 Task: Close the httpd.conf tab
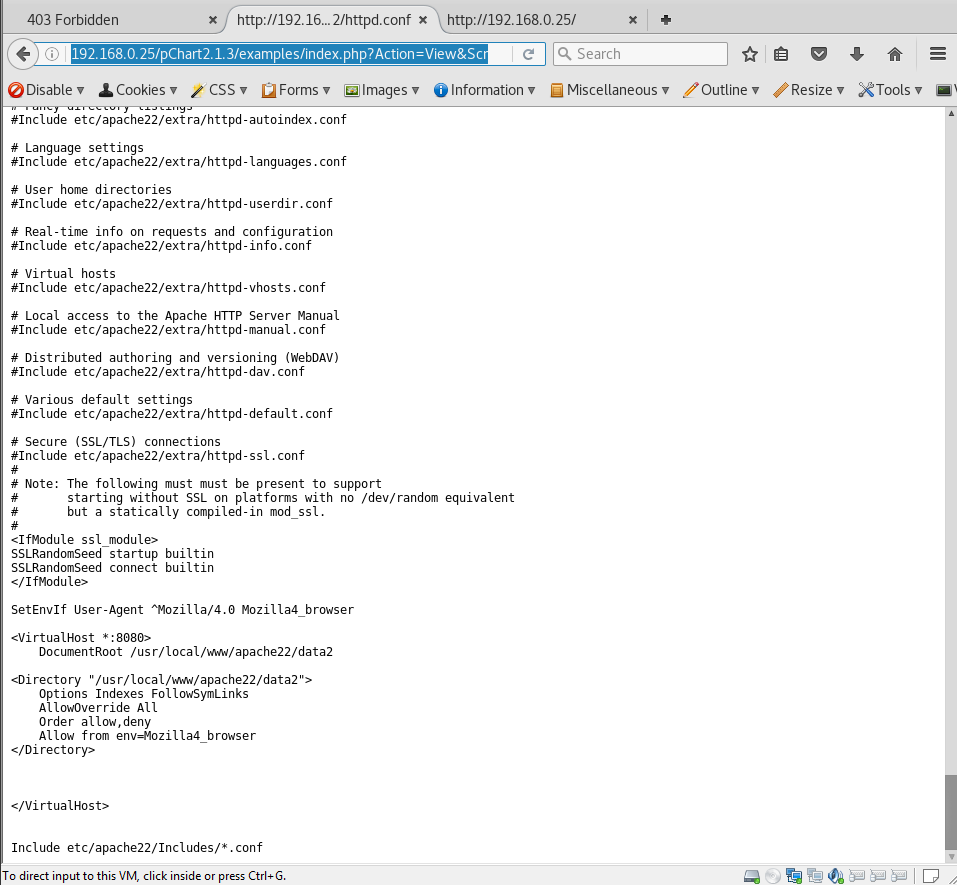pyautogui.click(x=424, y=20)
